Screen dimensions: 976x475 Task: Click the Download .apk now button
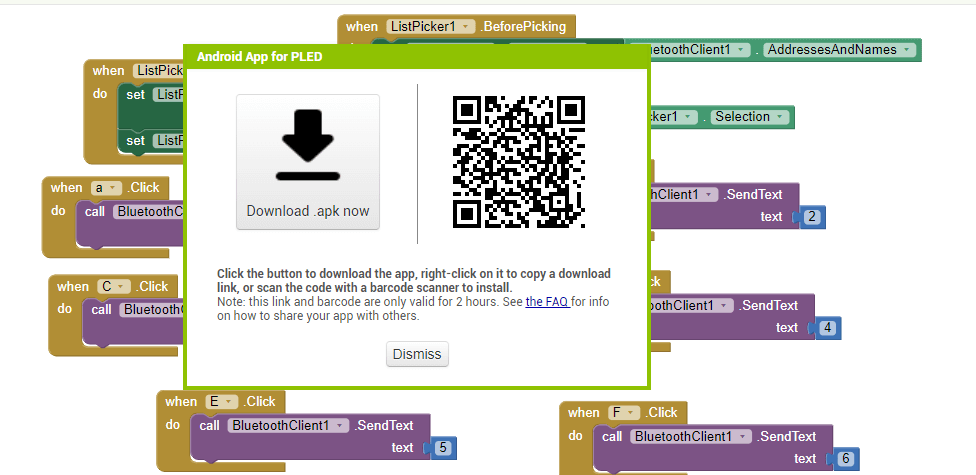coord(307,162)
